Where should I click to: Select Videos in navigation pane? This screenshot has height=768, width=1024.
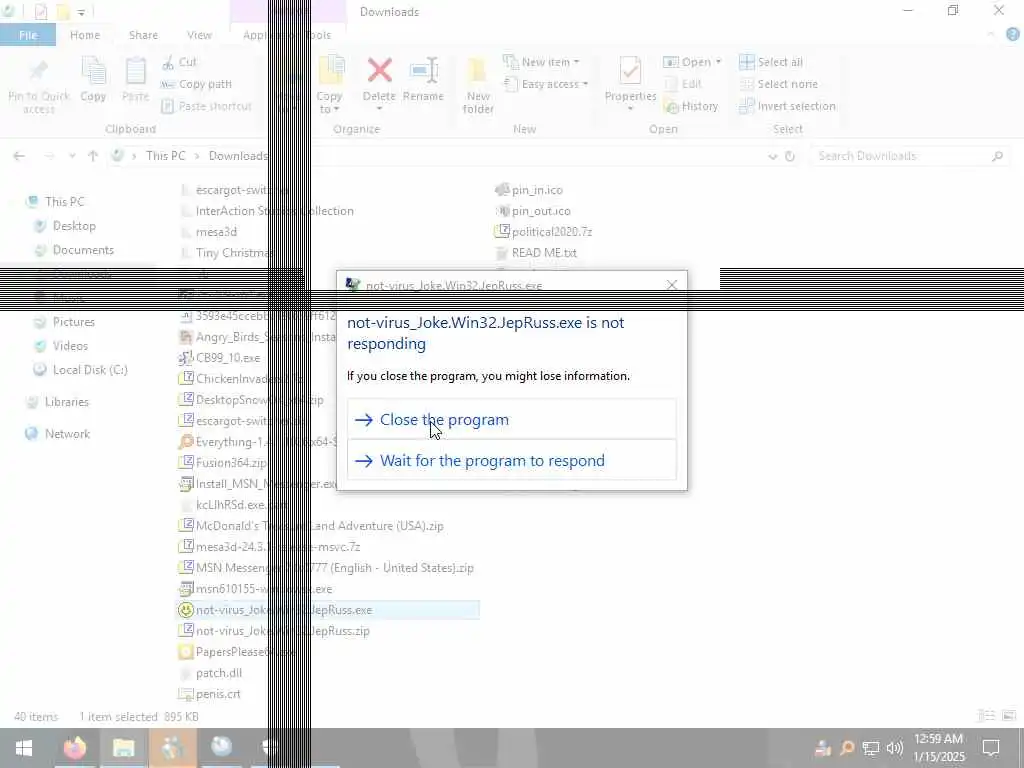[x=70, y=346]
